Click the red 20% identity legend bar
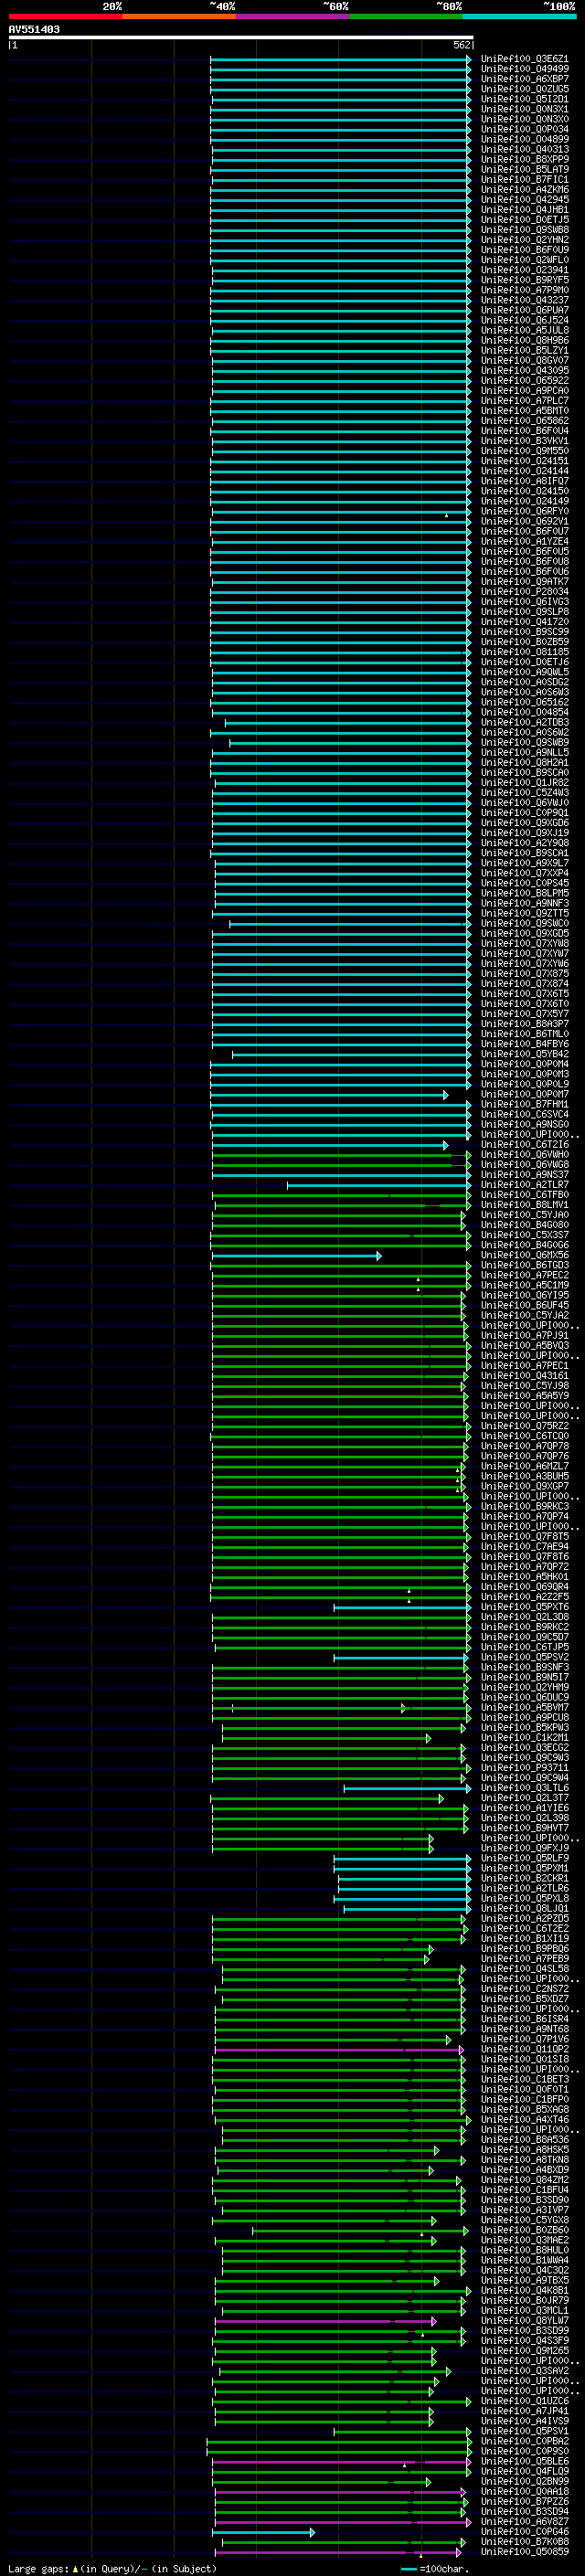Screen dimensions: 585x2576 click(65, 16)
